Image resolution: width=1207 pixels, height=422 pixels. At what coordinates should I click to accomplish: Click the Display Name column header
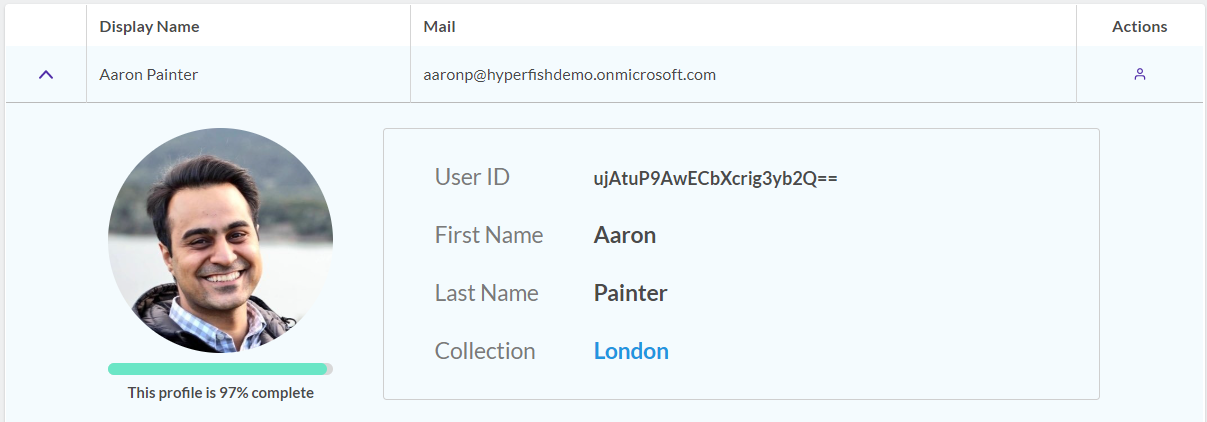click(x=149, y=27)
